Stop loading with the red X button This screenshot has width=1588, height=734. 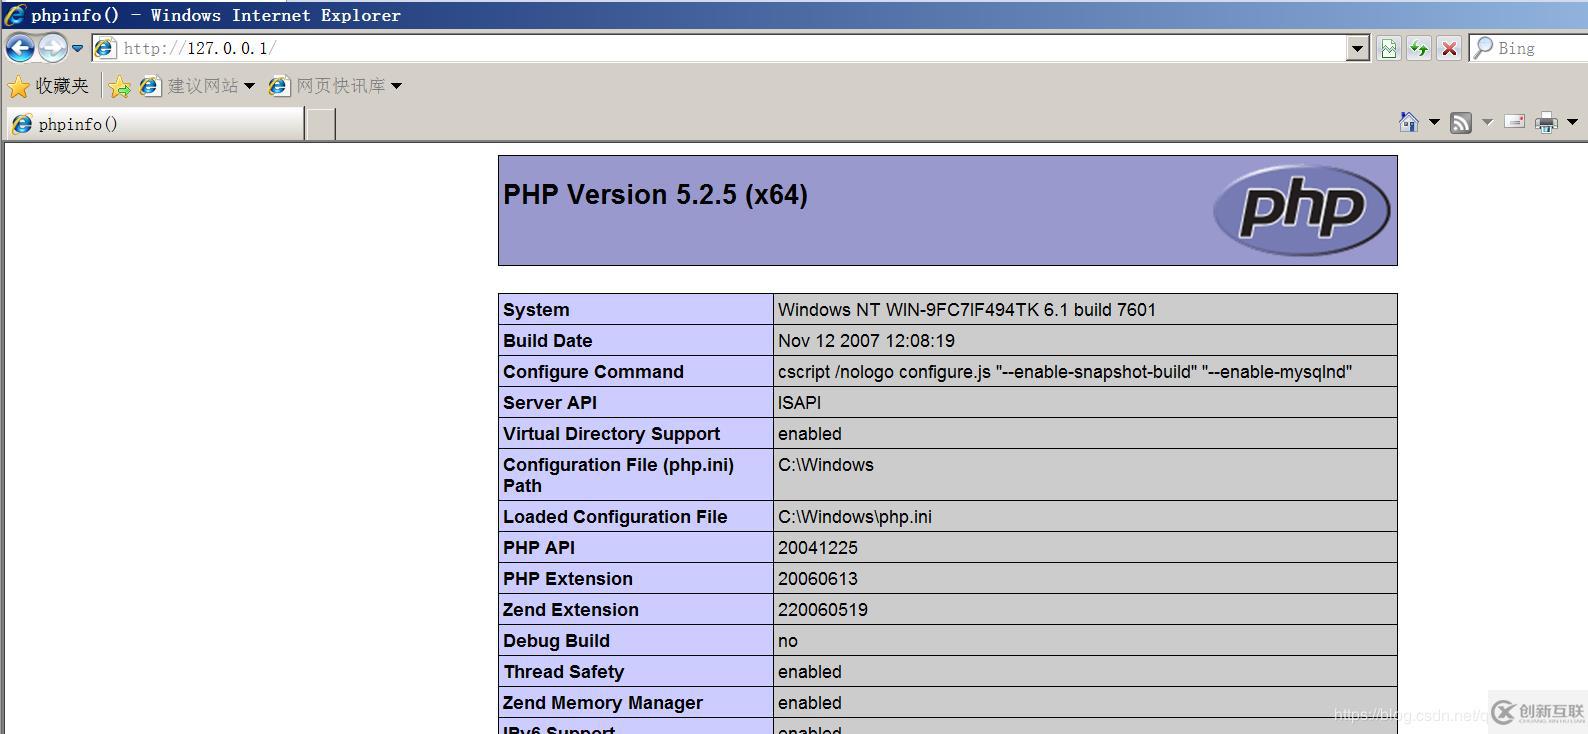point(1449,48)
